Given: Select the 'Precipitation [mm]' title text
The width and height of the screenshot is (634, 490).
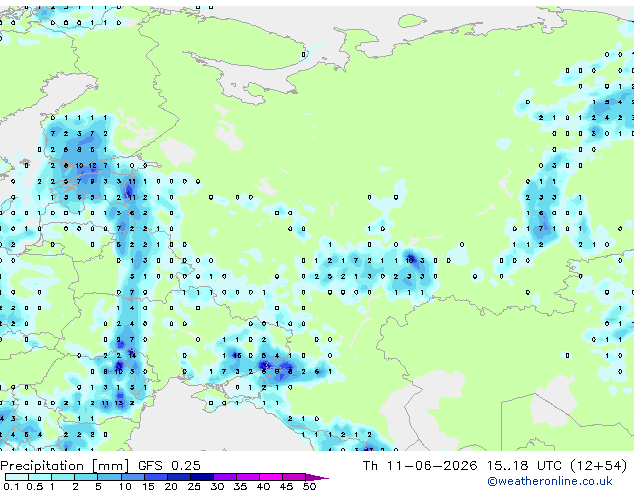Looking at the screenshot, I should tap(65, 466).
